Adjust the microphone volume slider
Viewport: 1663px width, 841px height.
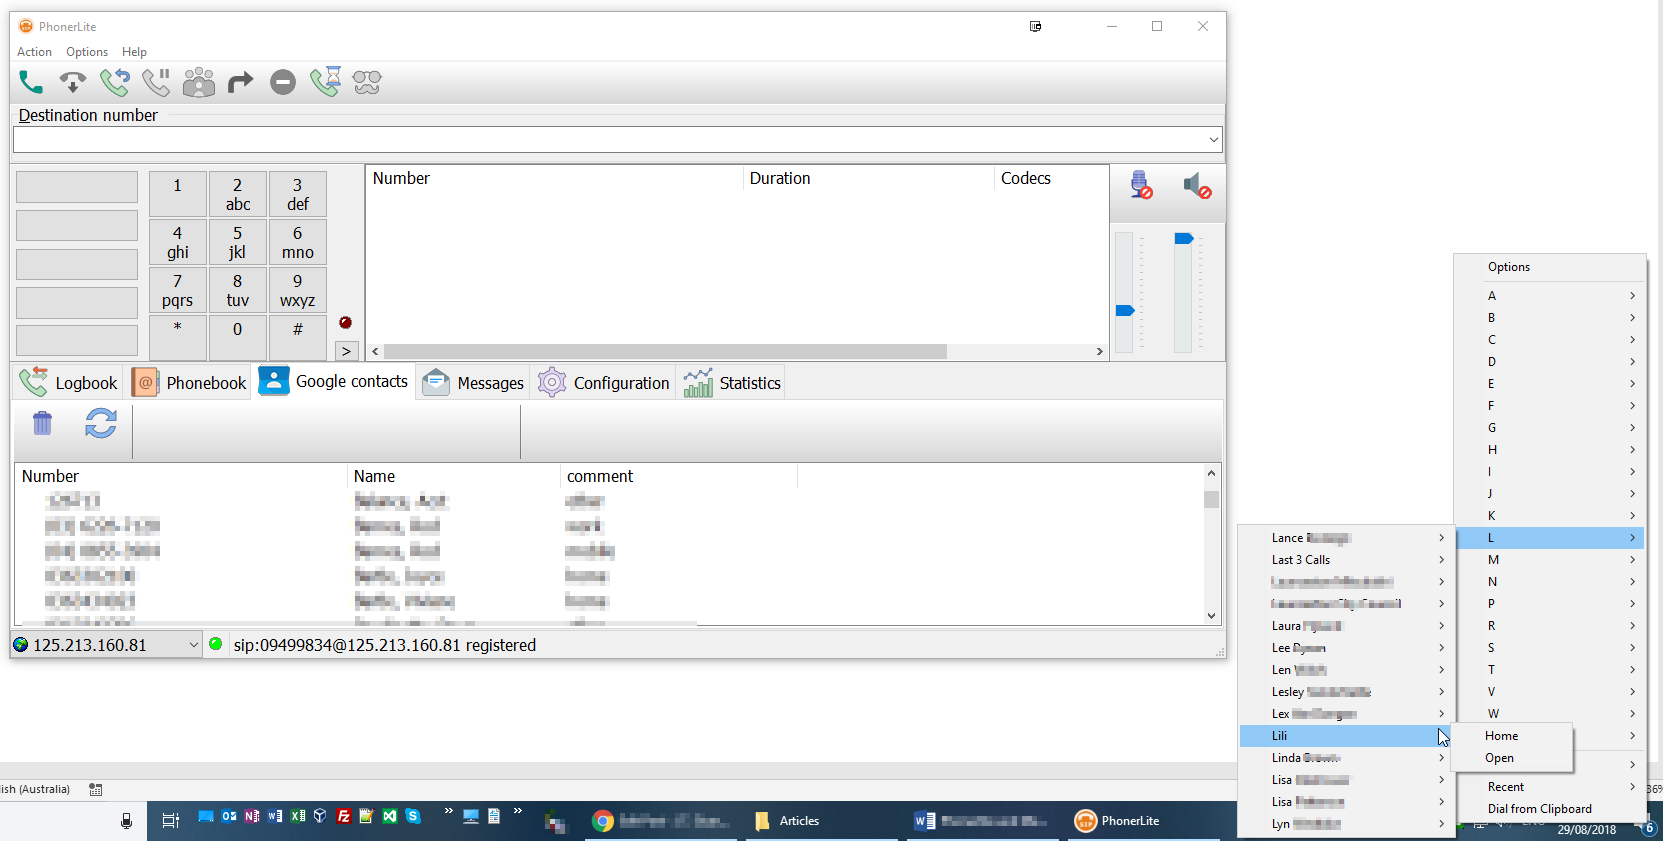pos(1125,310)
